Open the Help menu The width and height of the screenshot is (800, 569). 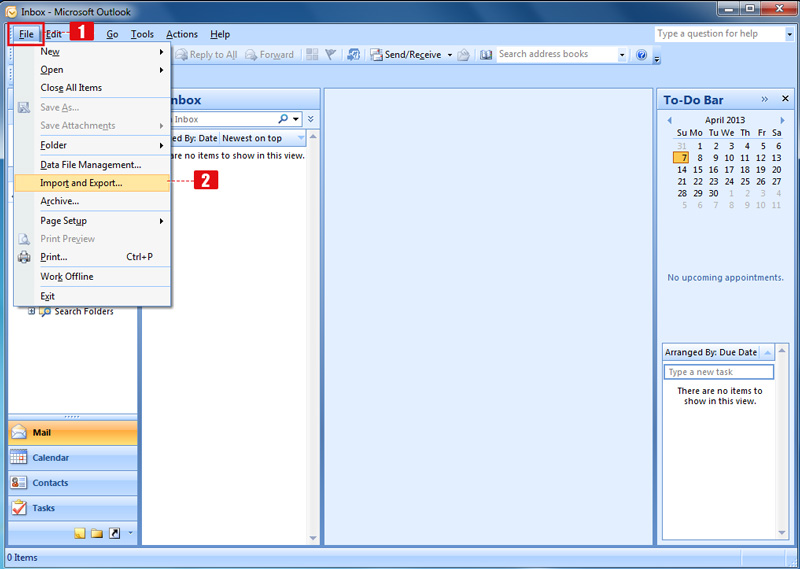220,34
